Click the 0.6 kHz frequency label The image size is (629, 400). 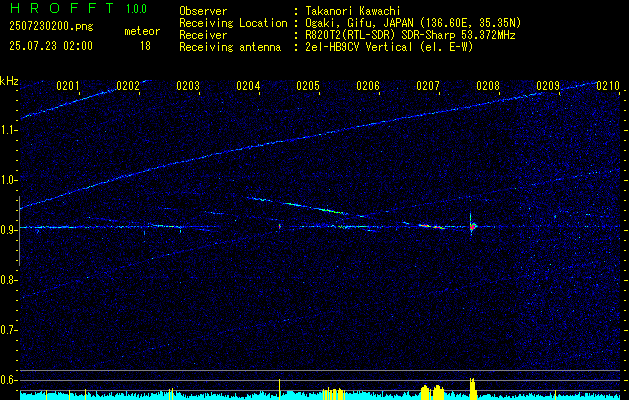(x=8, y=380)
